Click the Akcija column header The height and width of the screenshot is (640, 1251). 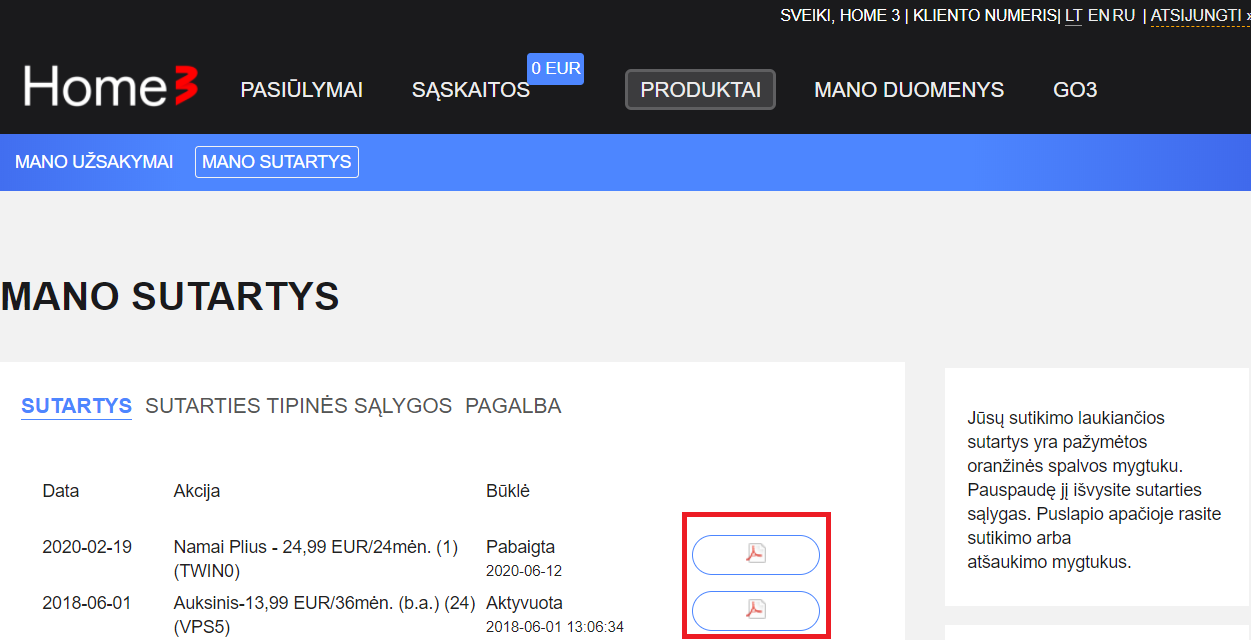[197, 491]
